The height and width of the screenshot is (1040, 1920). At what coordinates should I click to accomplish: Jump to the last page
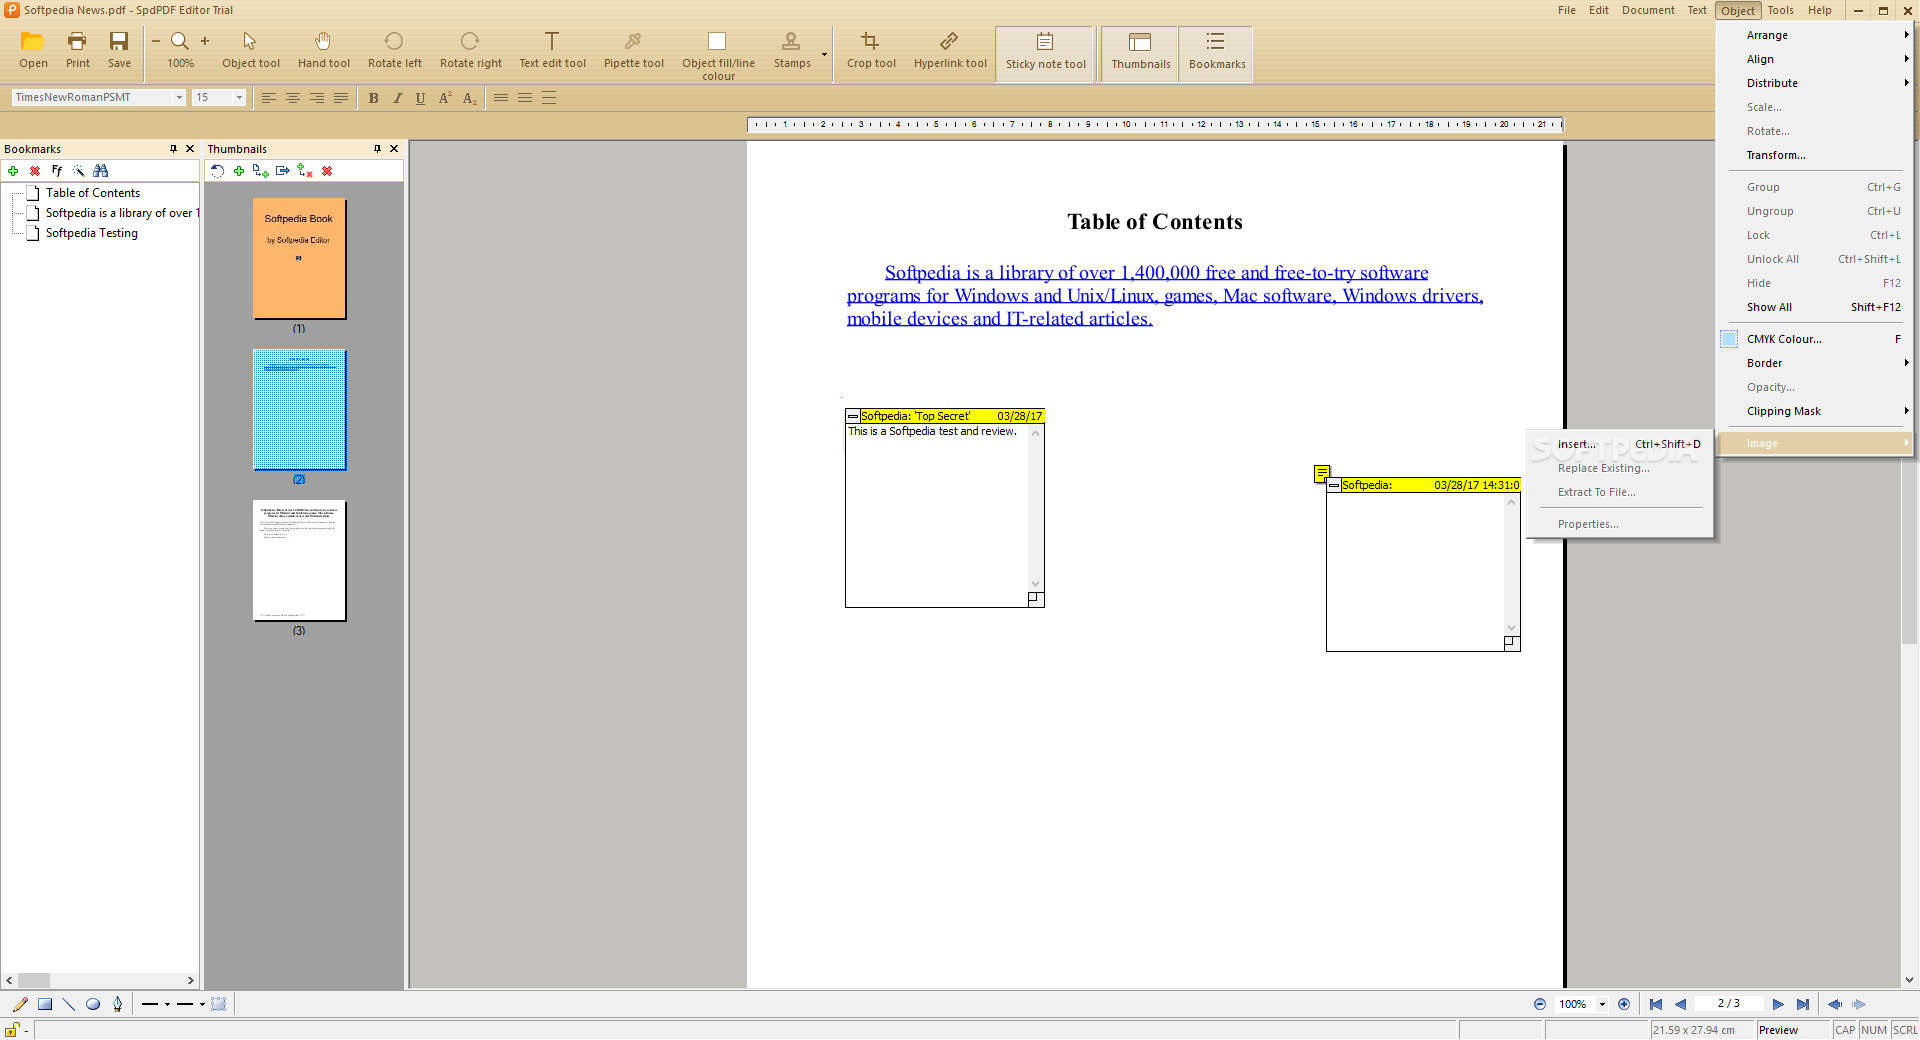click(1802, 1004)
